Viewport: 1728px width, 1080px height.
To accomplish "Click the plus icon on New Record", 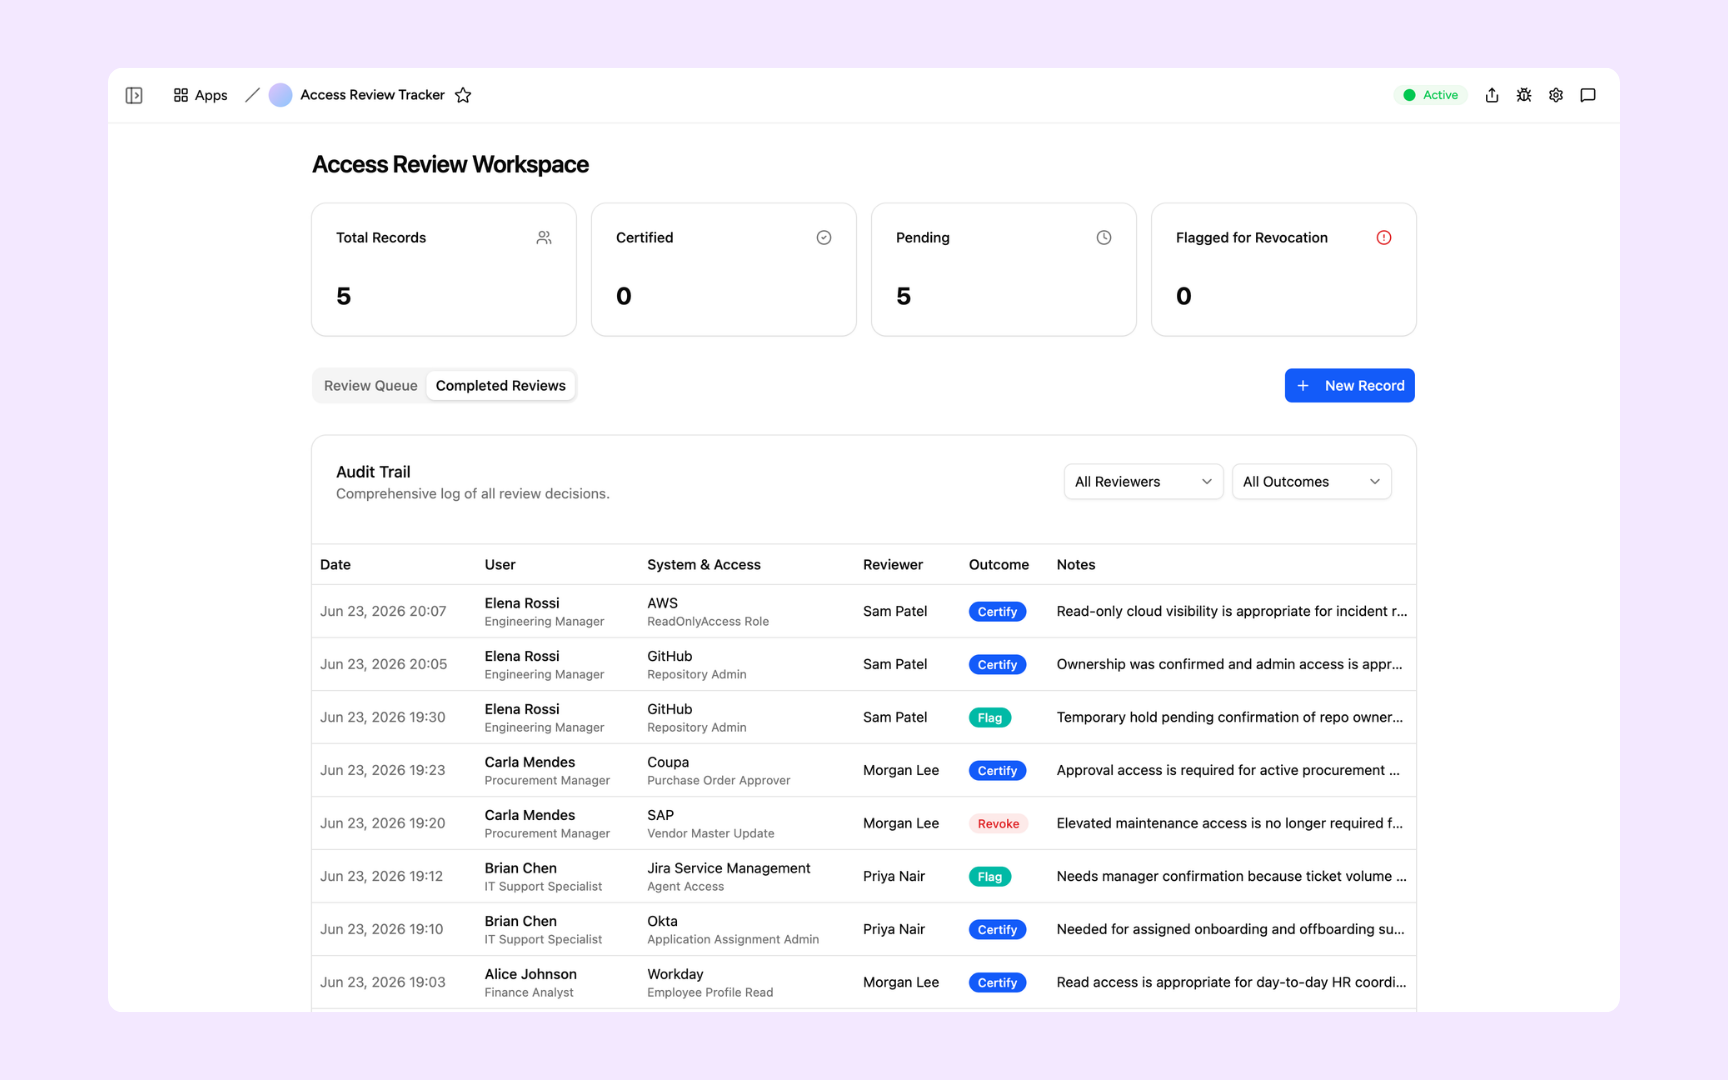I will 1303,386.
